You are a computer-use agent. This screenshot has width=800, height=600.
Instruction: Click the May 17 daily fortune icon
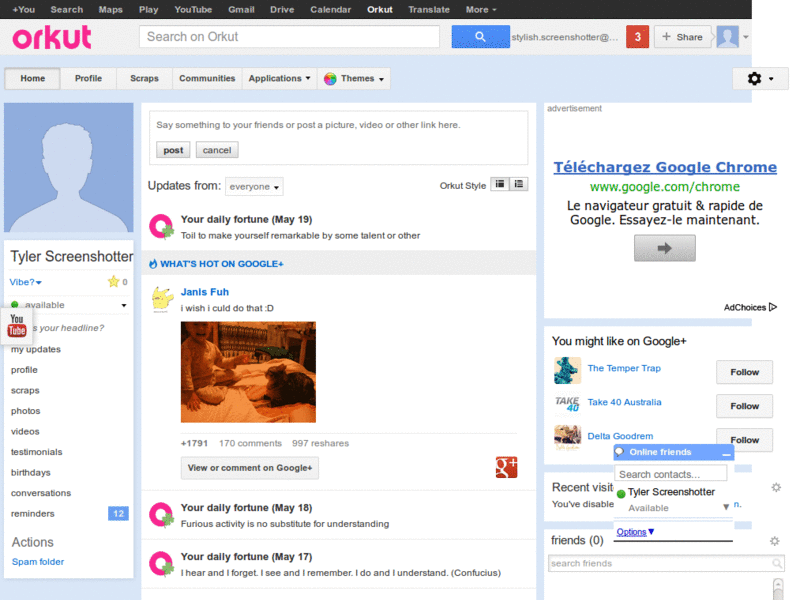pos(161,564)
